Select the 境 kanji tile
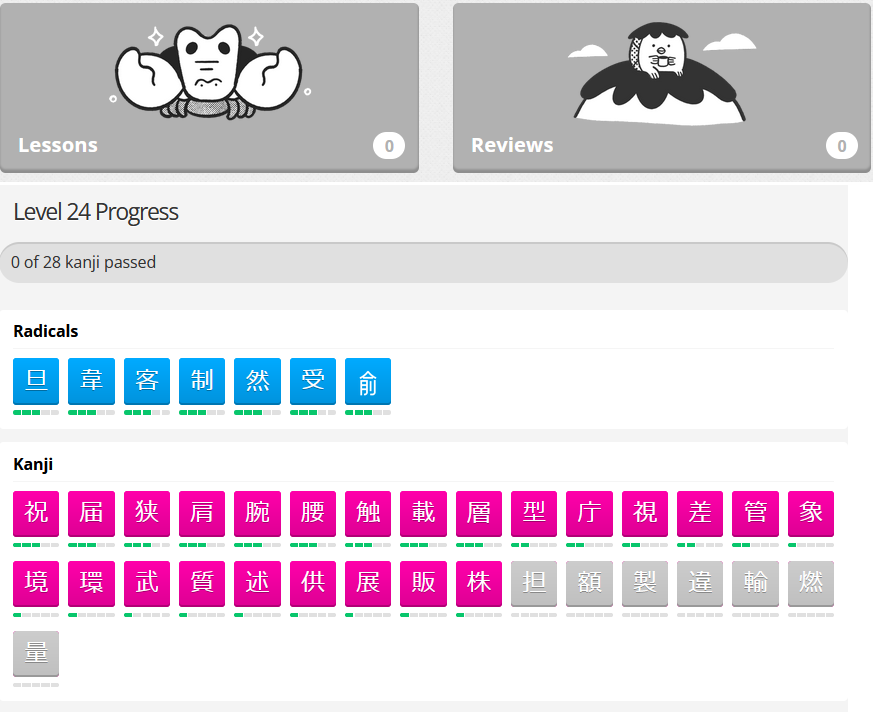Screen dimensions: 873x713 tap(36, 584)
